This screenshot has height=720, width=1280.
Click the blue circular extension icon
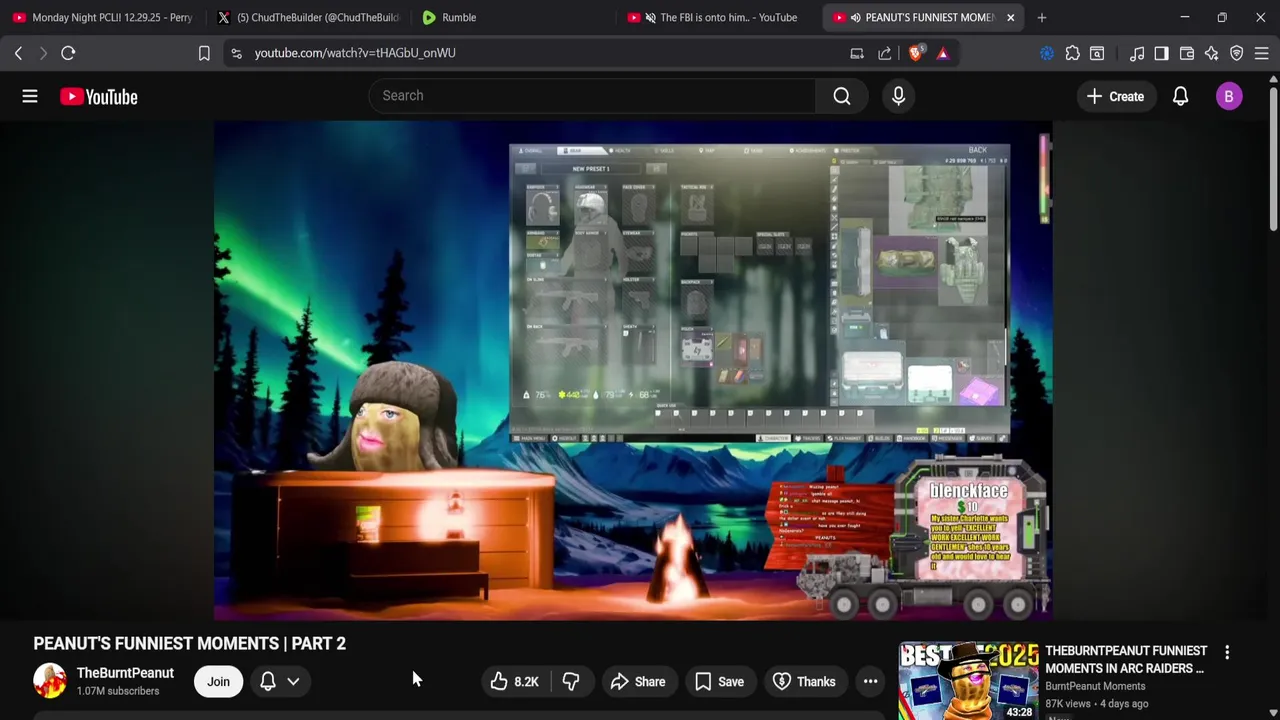click(x=1047, y=53)
